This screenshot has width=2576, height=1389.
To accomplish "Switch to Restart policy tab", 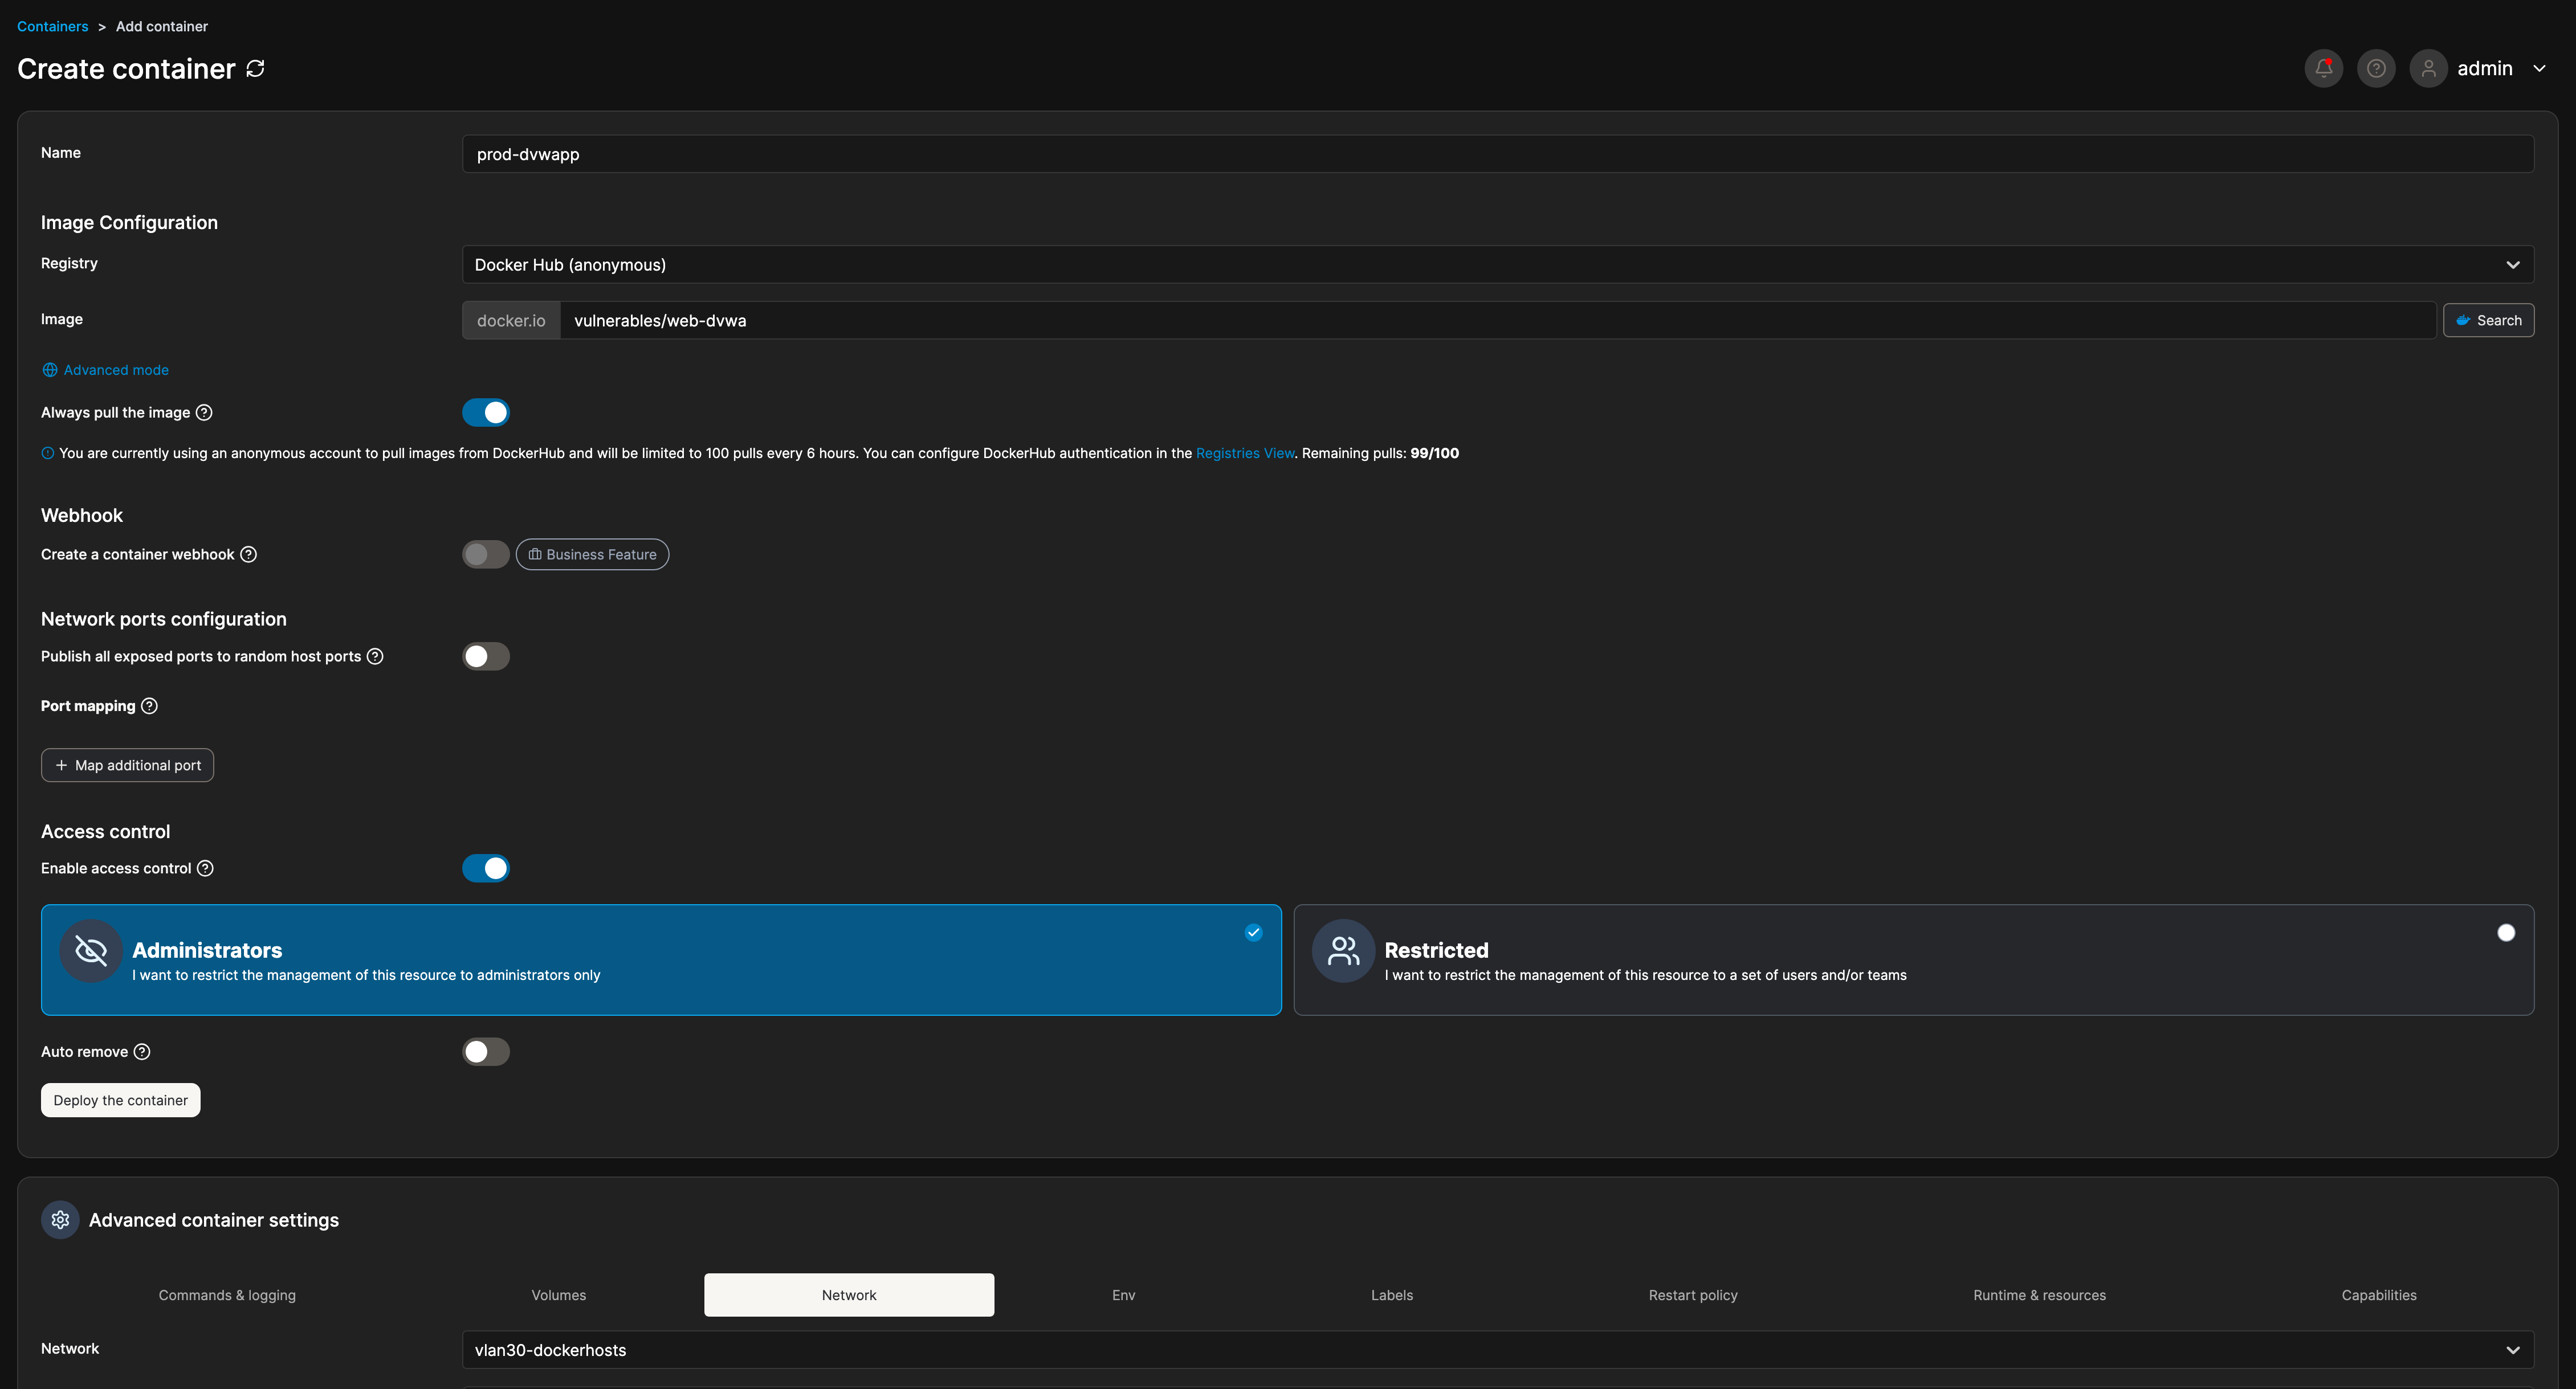I will coord(1693,1296).
